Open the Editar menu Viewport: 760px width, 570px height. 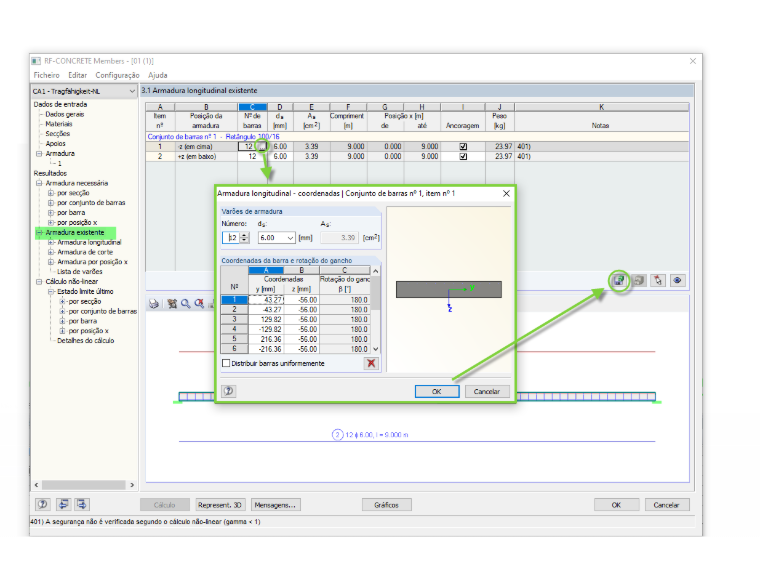[x=78, y=75]
